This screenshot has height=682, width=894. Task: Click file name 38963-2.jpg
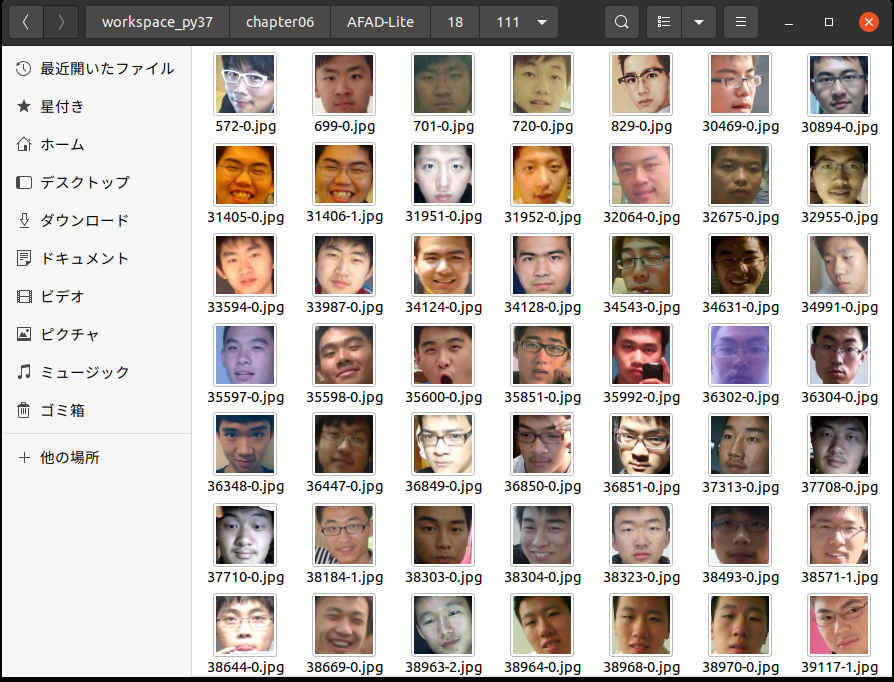pyautogui.click(x=443, y=667)
